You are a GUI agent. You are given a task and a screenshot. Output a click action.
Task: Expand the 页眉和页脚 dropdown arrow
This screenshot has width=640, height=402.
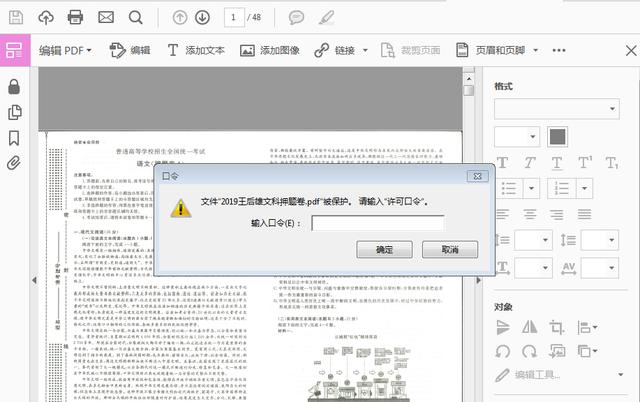click(x=536, y=50)
